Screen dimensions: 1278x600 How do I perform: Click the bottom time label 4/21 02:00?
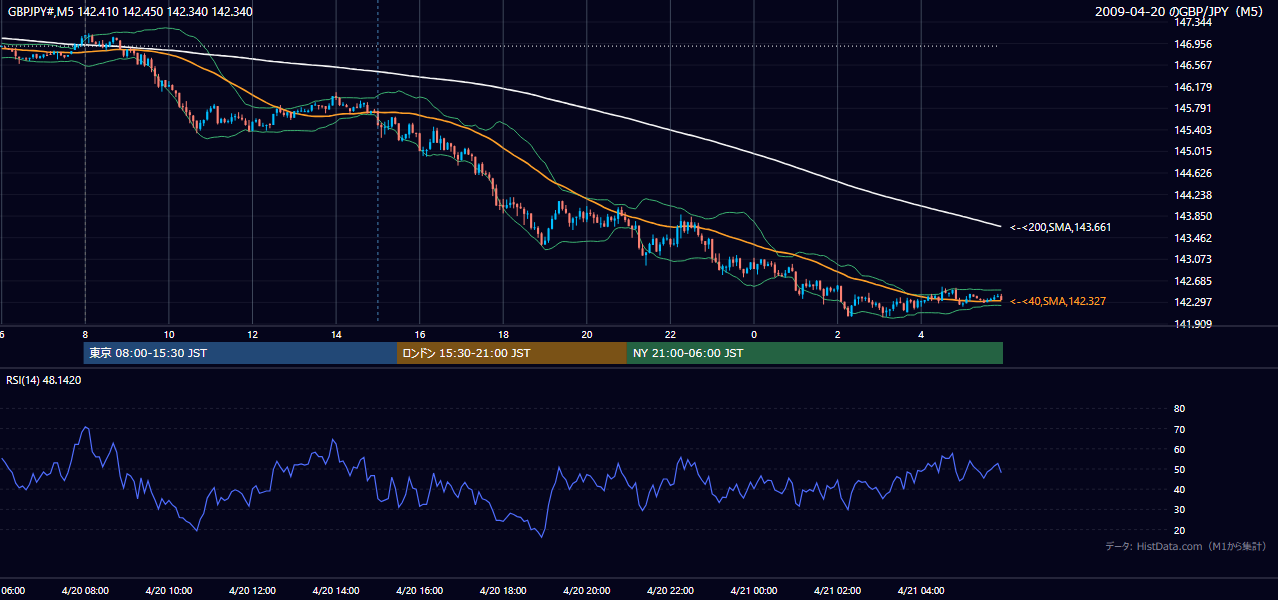pyautogui.click(x=836, y=591)
